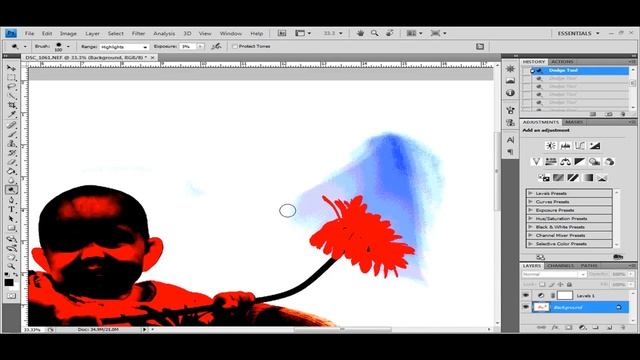
Task: Select the Type tool
Action: point(11,209)
